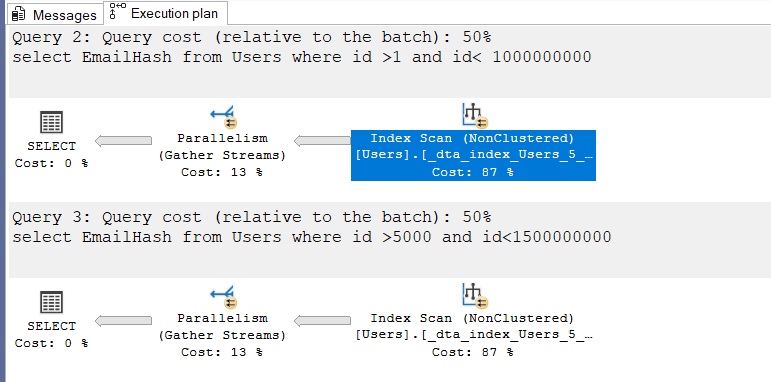771x382 pixels.
Task: Click Query 3 arrow from Index Scan to Parallelism
Action: point(323,321)
